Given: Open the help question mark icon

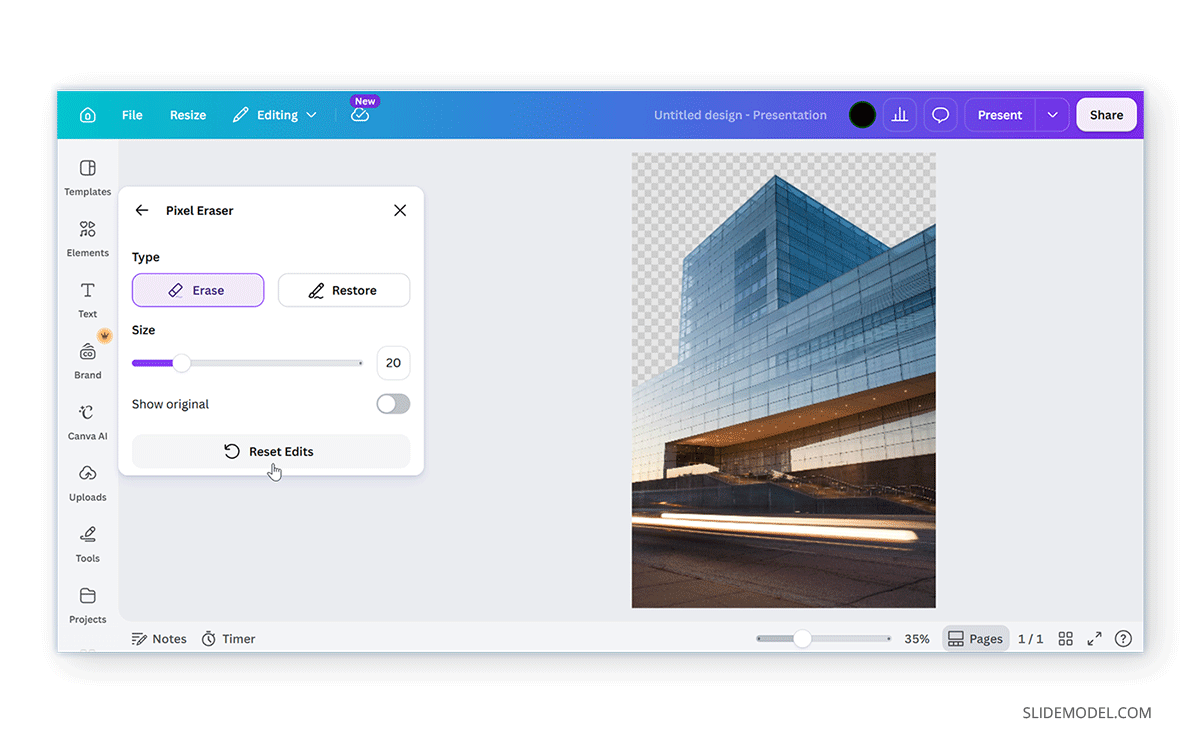Looking at the screenshot, I should [x=1124, y=639].
